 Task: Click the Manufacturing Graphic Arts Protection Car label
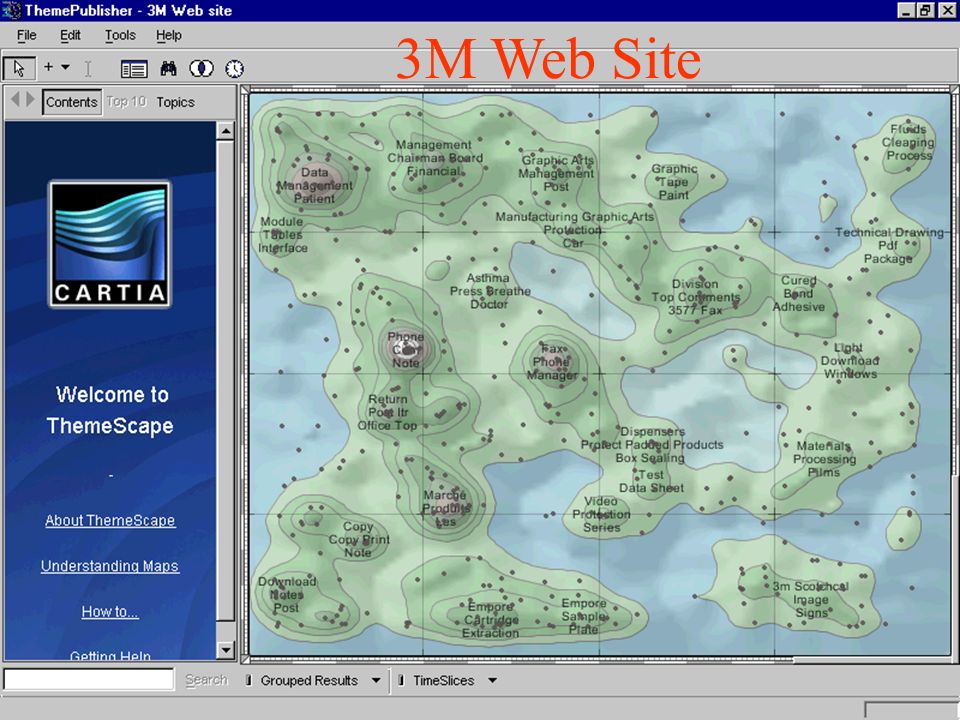(x=574, y=230)
